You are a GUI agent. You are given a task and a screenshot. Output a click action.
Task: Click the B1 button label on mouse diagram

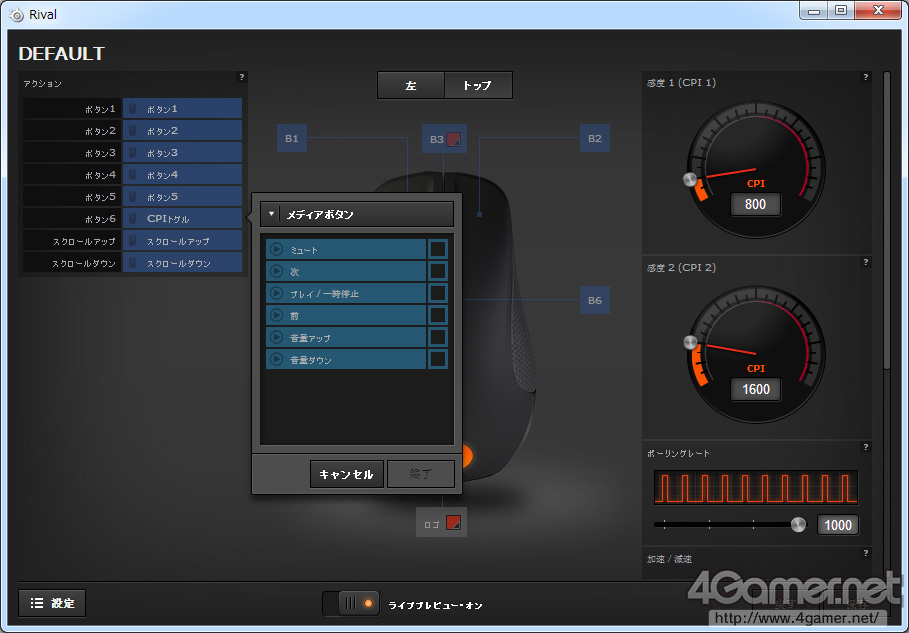click(292, 138)
